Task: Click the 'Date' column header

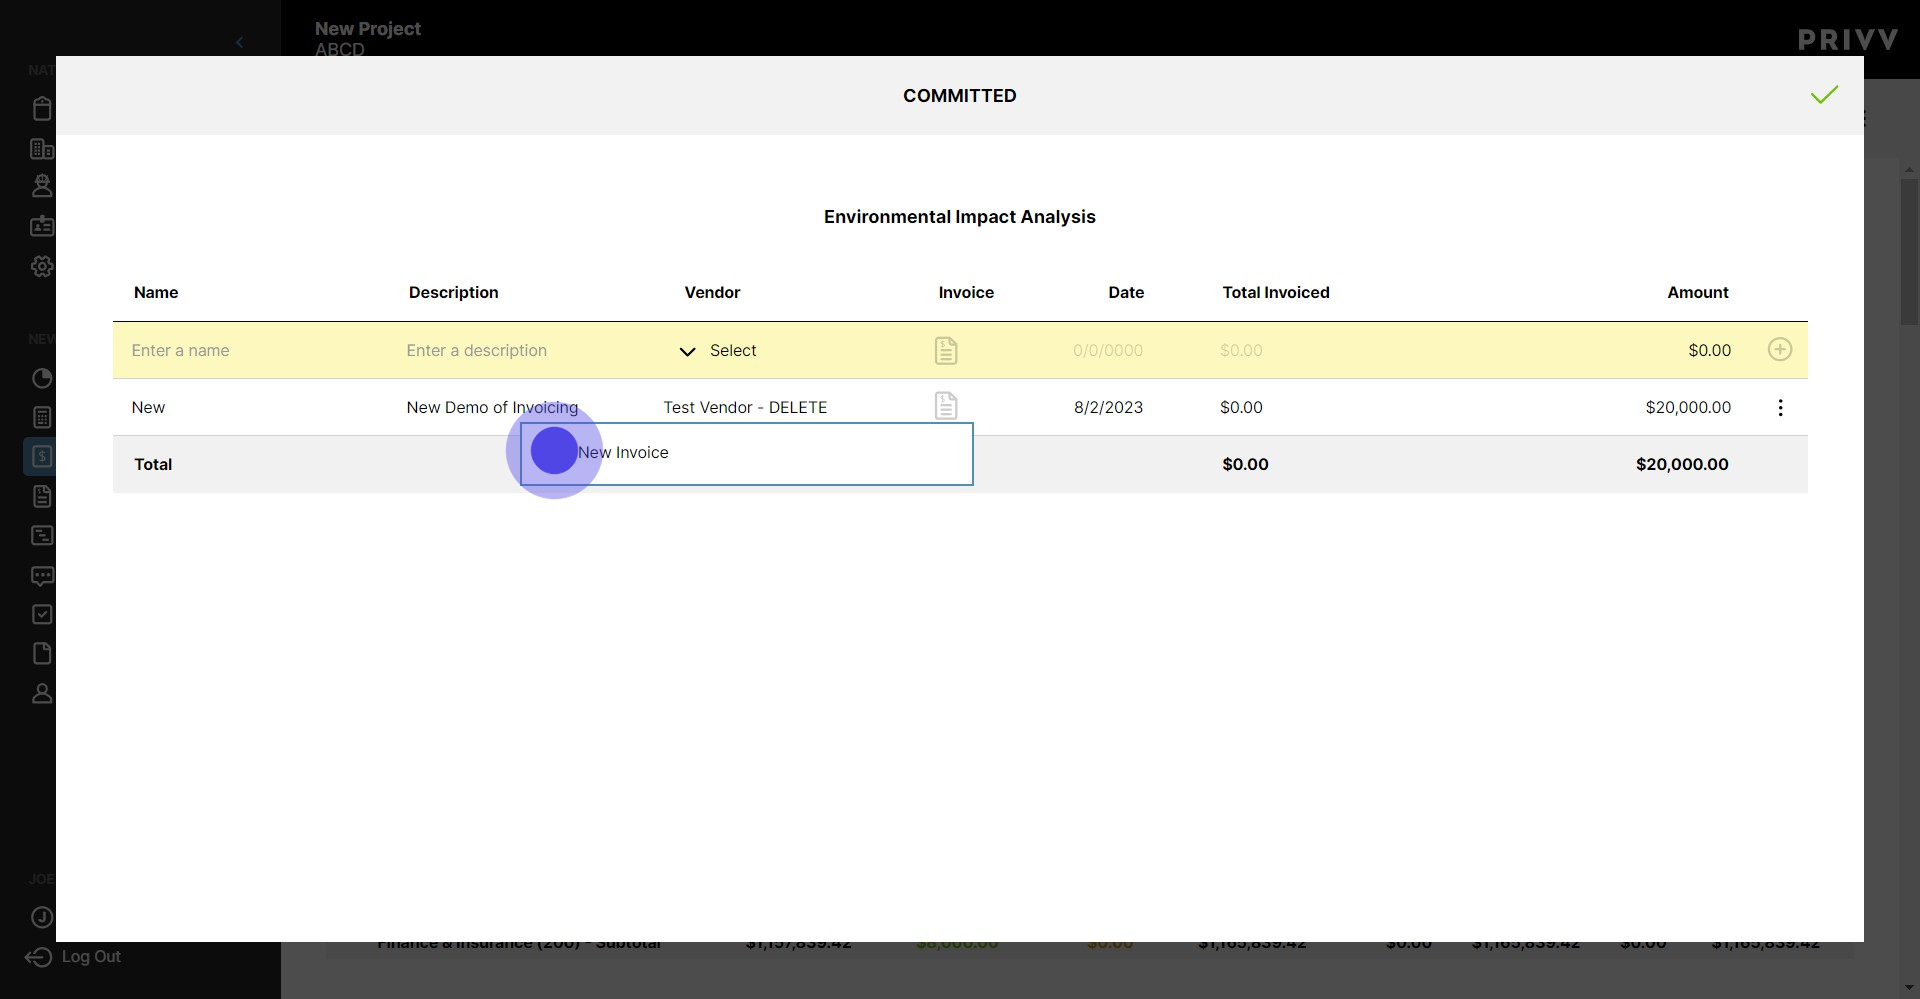Action: pos(1126,292)
